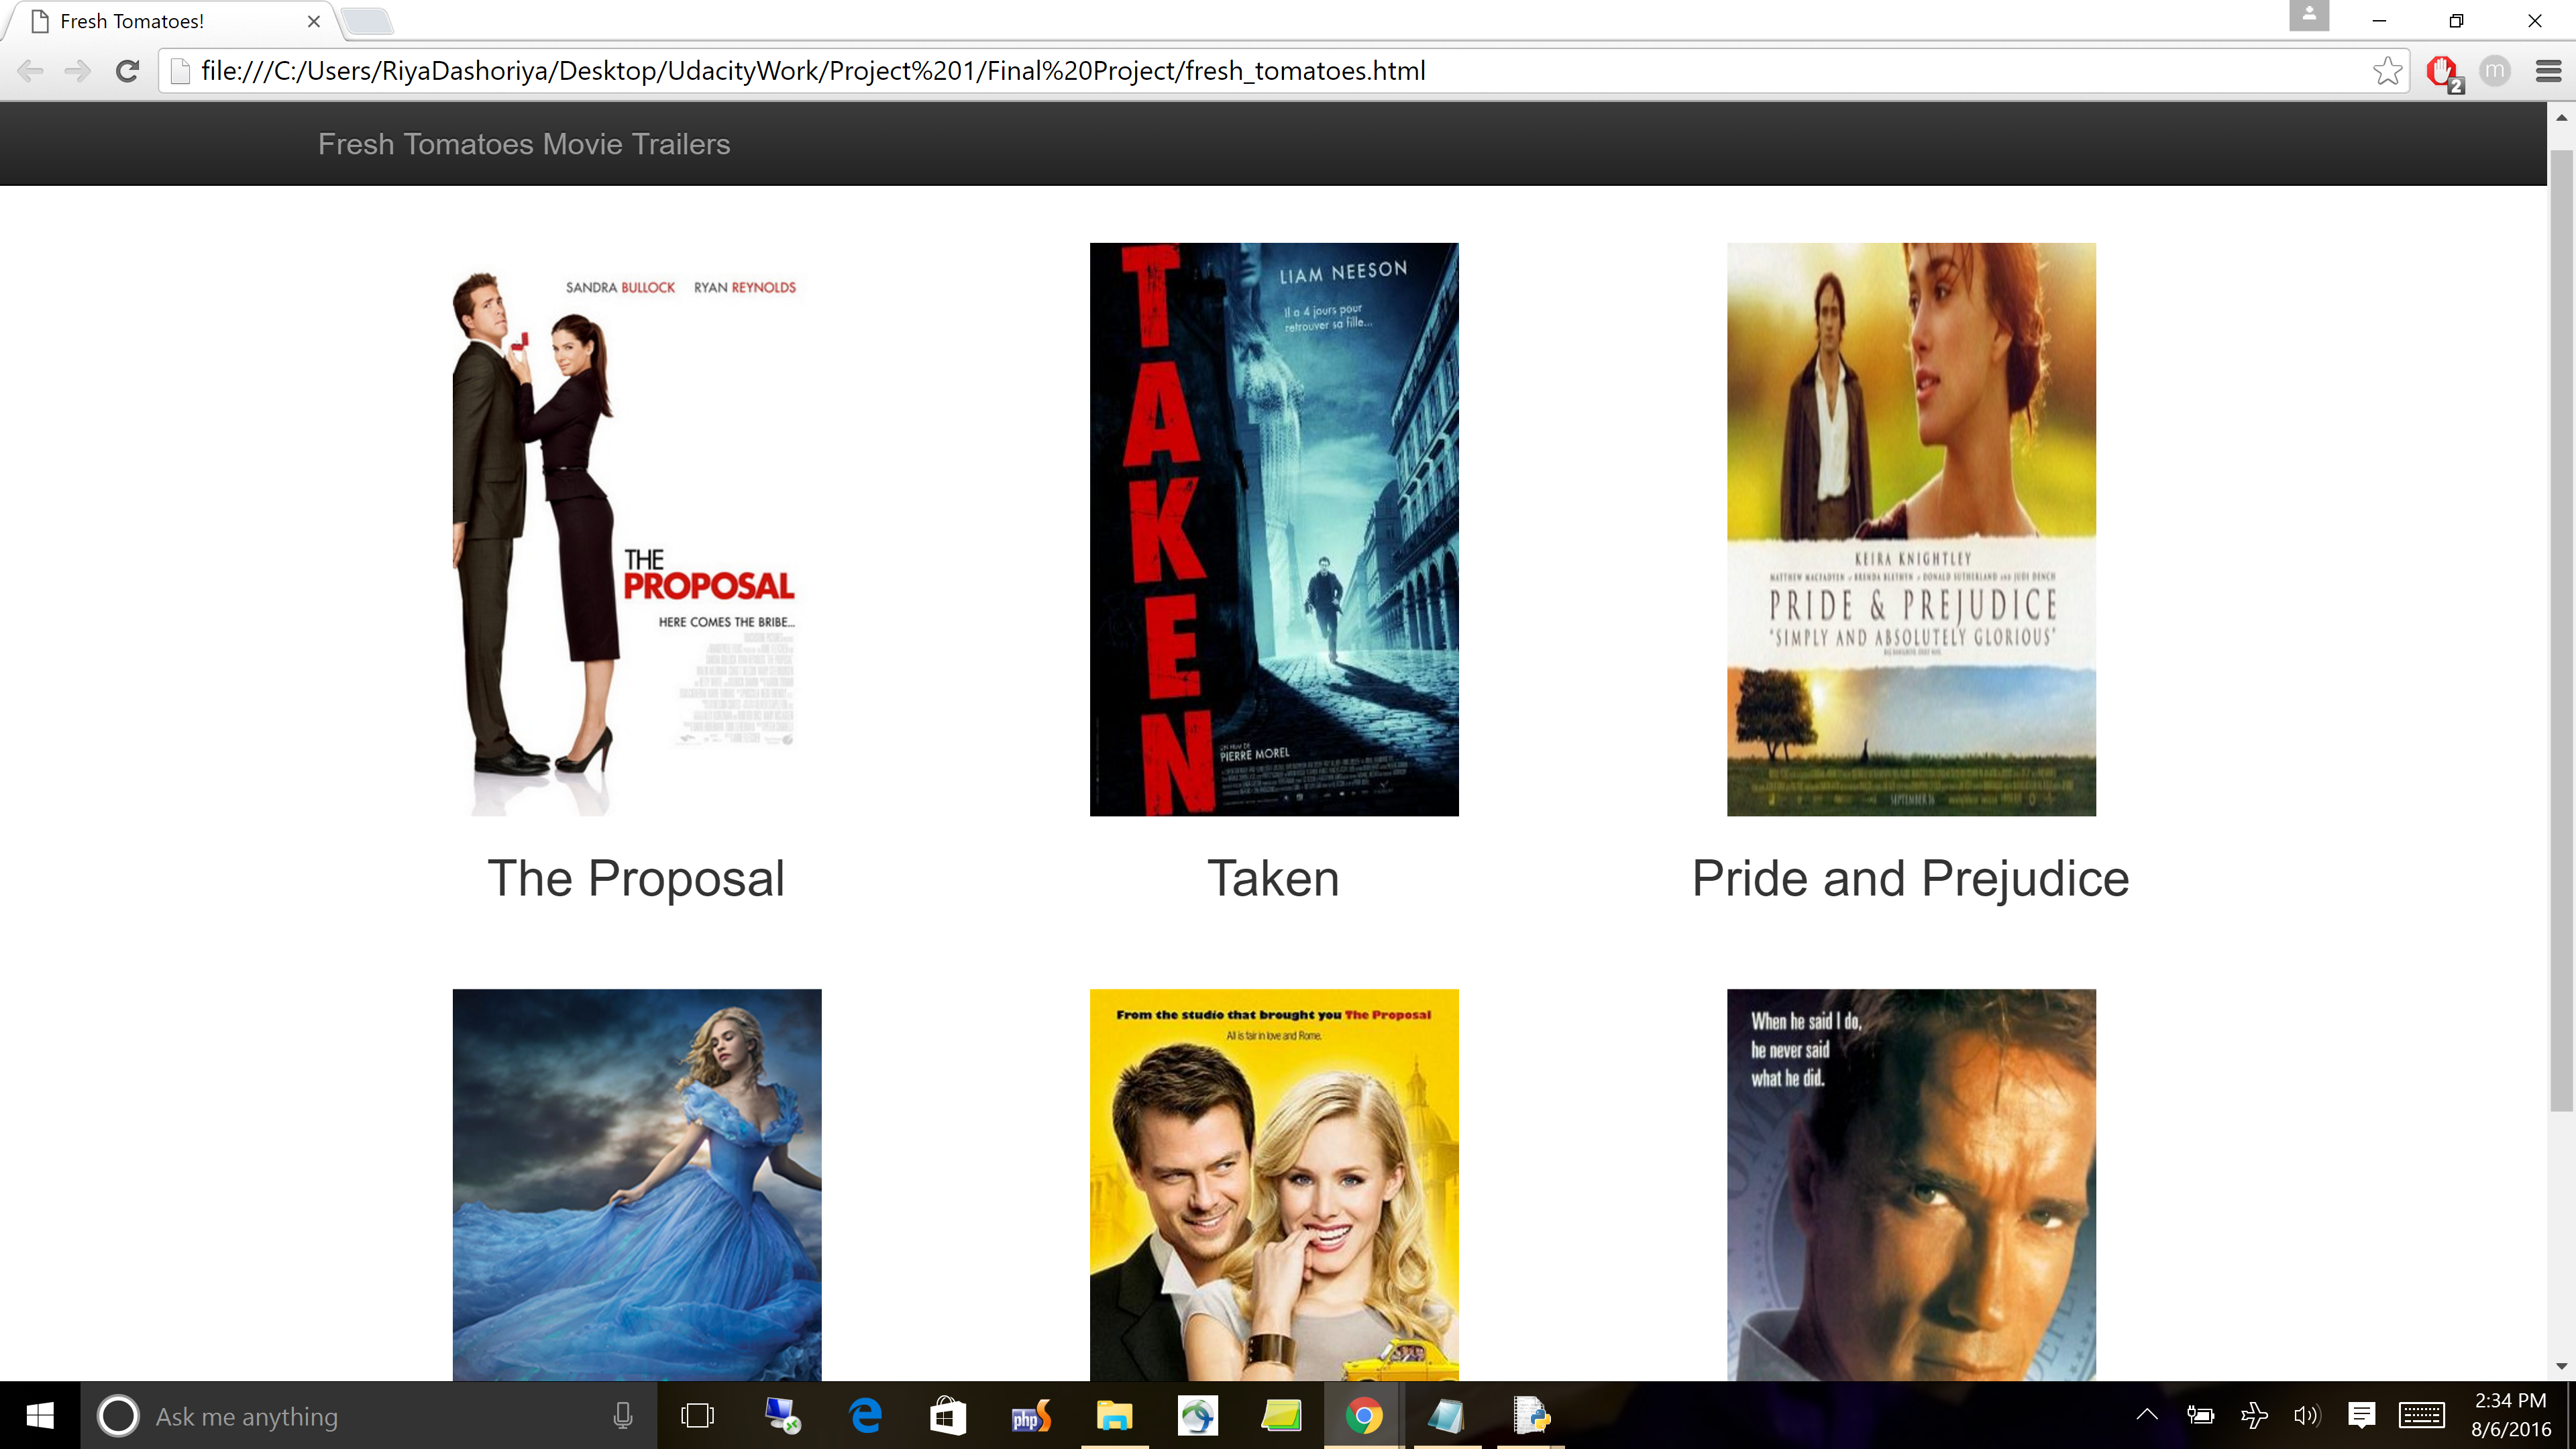Open the clock showing 2:34 PM
Image resolution: width=2576 pixels, height=1449 pixels.
click(2510, 1415)
